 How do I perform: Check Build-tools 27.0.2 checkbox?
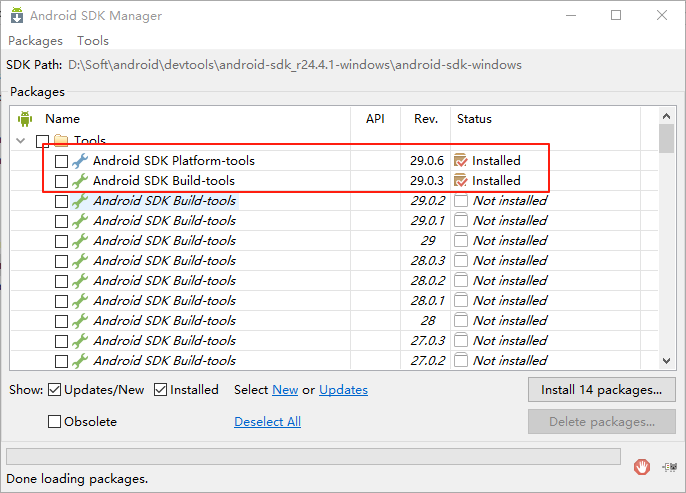[x=61, y=361]
